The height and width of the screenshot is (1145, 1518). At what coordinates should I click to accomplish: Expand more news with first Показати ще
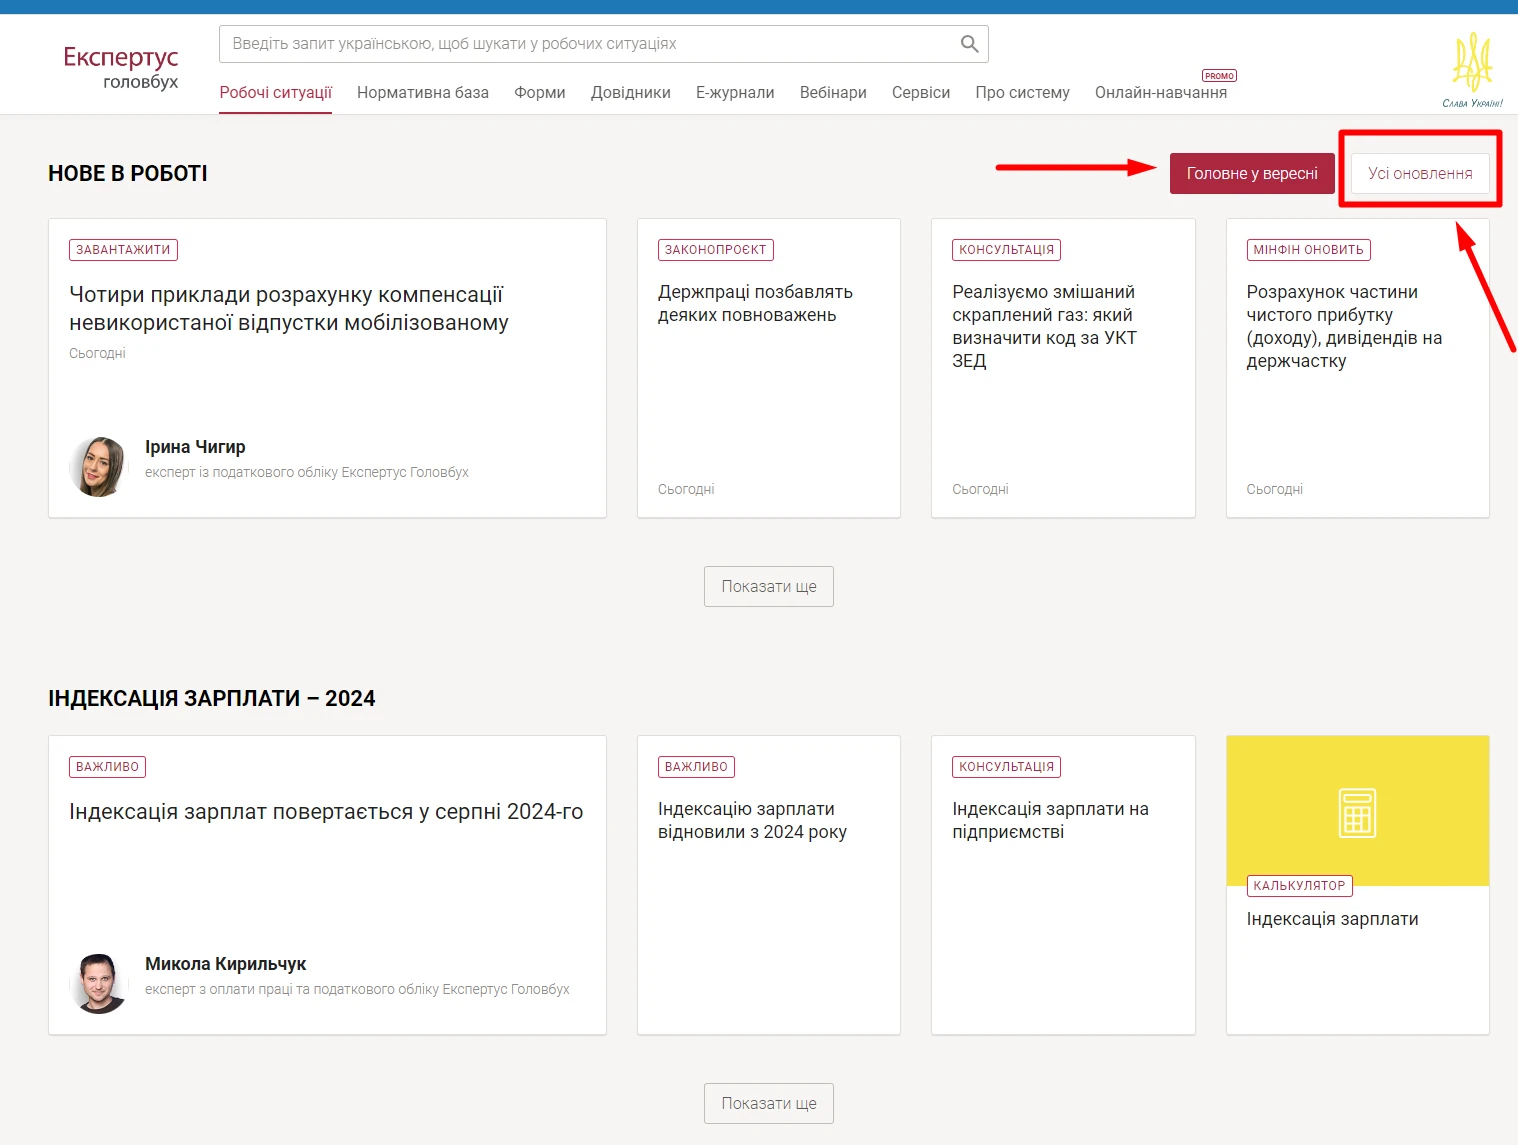click(x=768, y=587)
